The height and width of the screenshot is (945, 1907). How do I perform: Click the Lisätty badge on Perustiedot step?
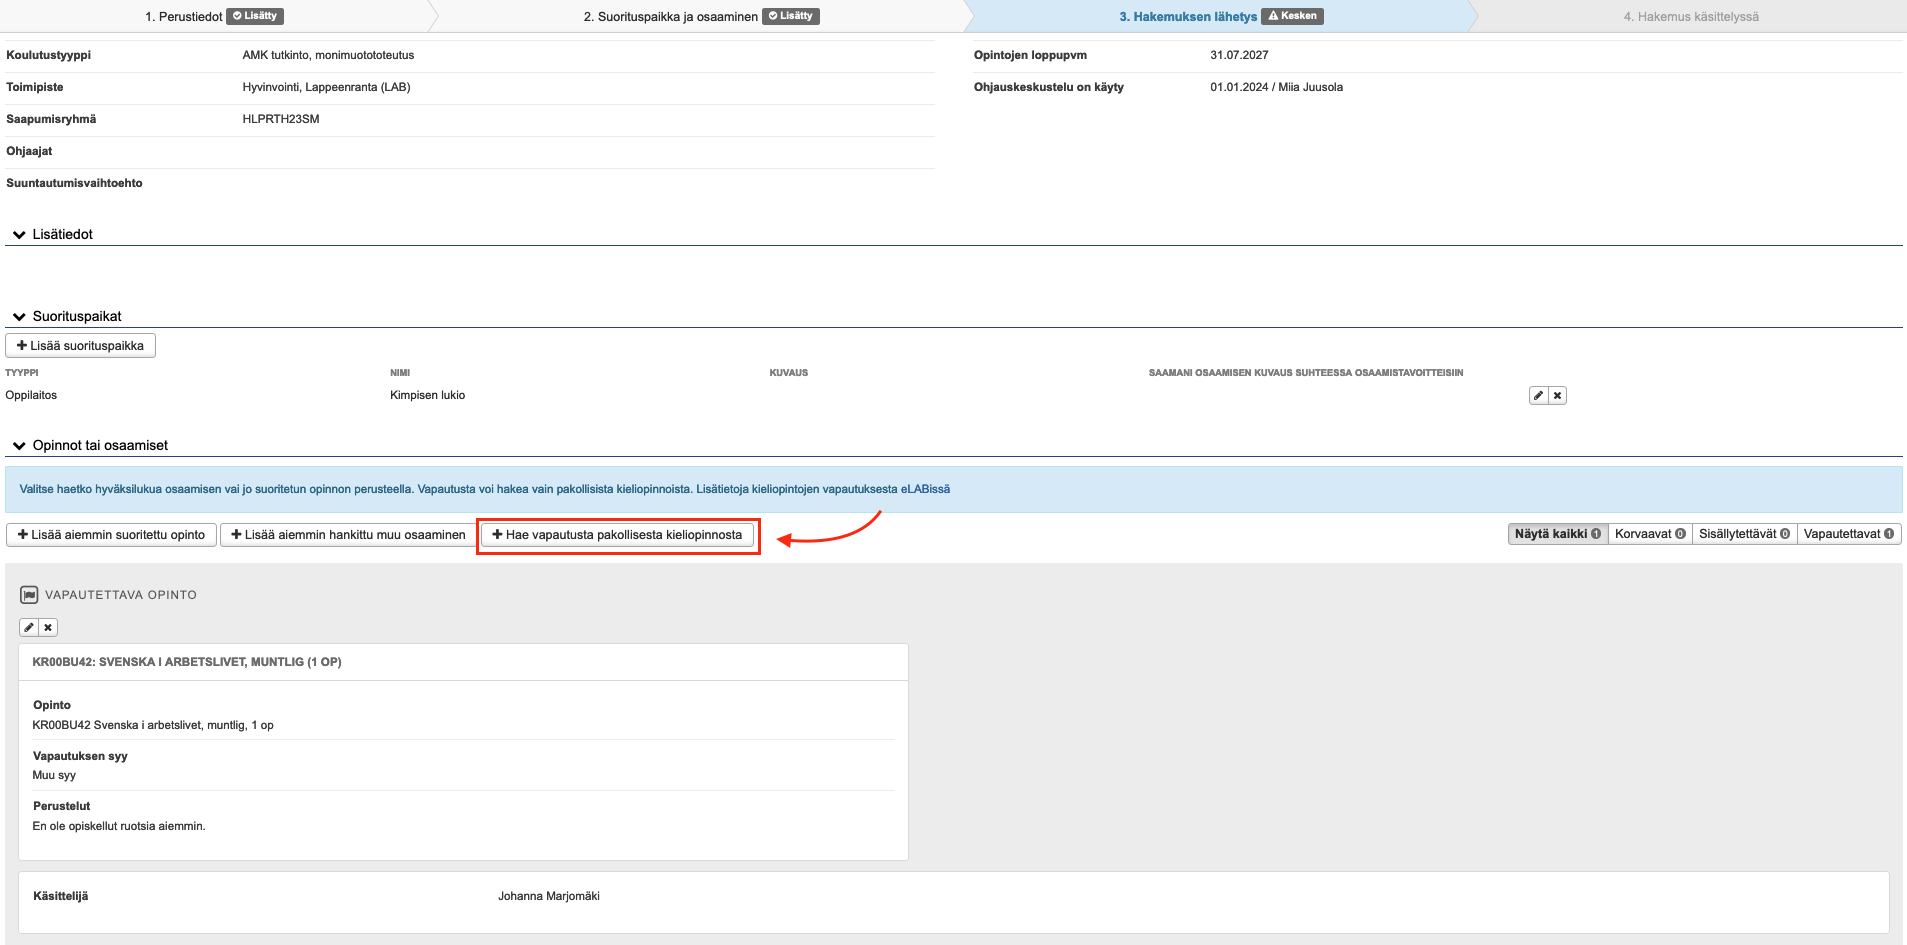click(x=255, y=16)
